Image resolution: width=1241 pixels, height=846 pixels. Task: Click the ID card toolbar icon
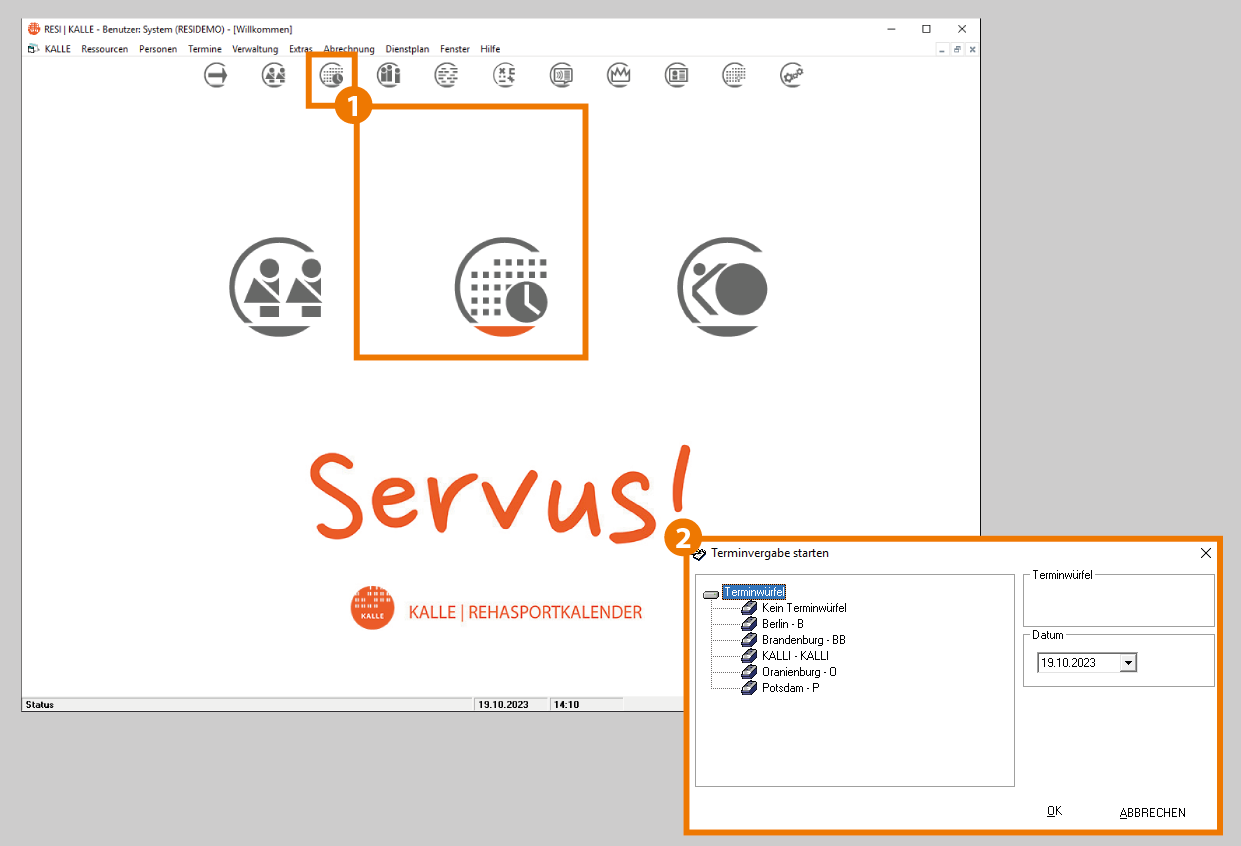tap(677, 75)
